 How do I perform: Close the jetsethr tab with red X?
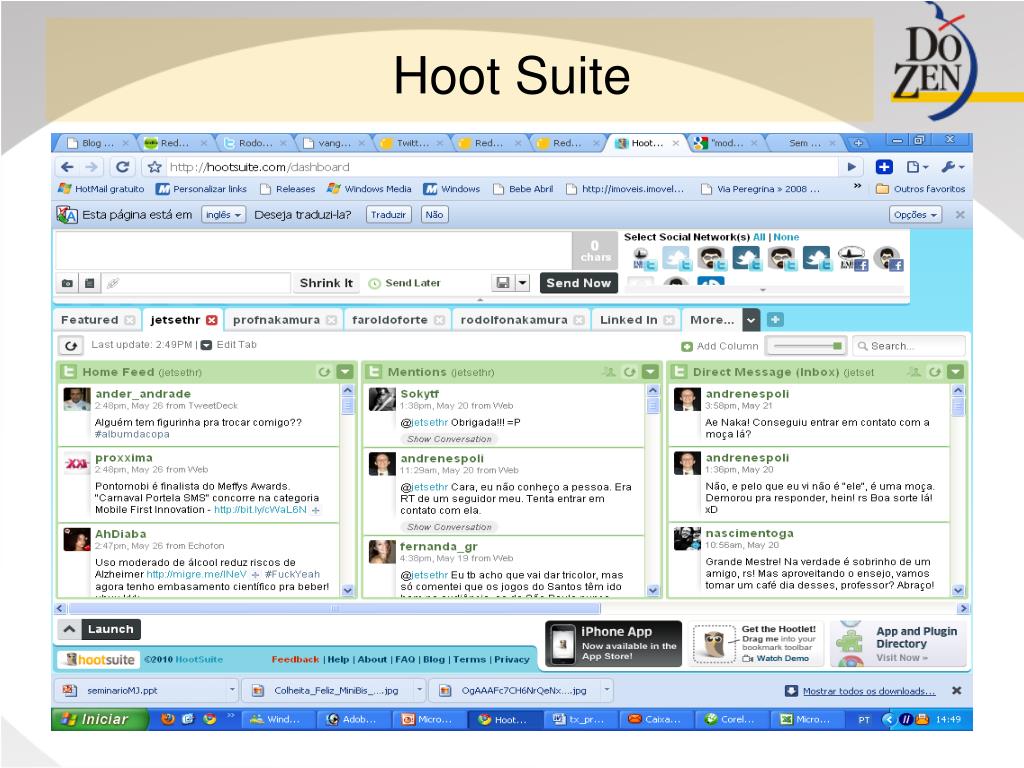point(212,320)
